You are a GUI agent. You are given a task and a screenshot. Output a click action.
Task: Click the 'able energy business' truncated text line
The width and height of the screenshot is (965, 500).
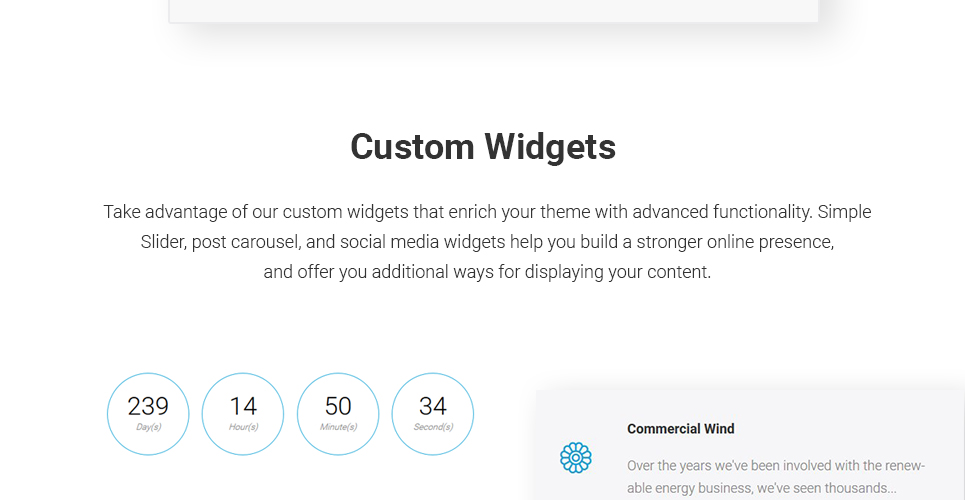(761, 488)
